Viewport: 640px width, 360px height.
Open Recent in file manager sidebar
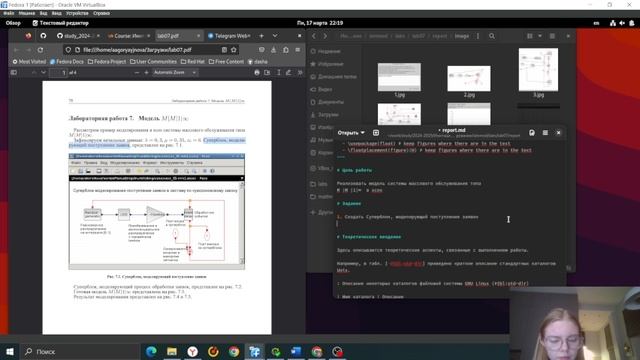point(326,51)
